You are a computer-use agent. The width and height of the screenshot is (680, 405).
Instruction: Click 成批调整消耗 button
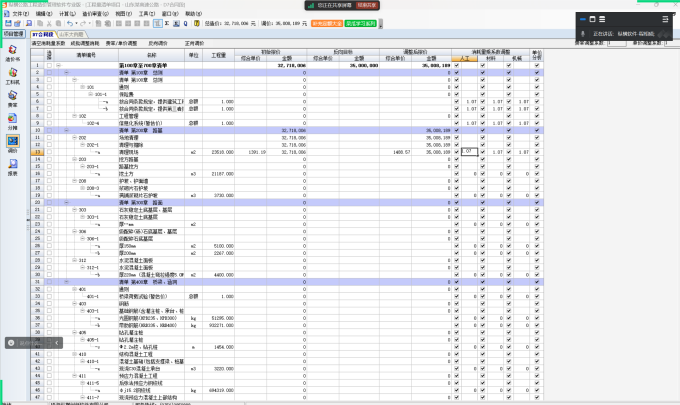coord(85,43)
